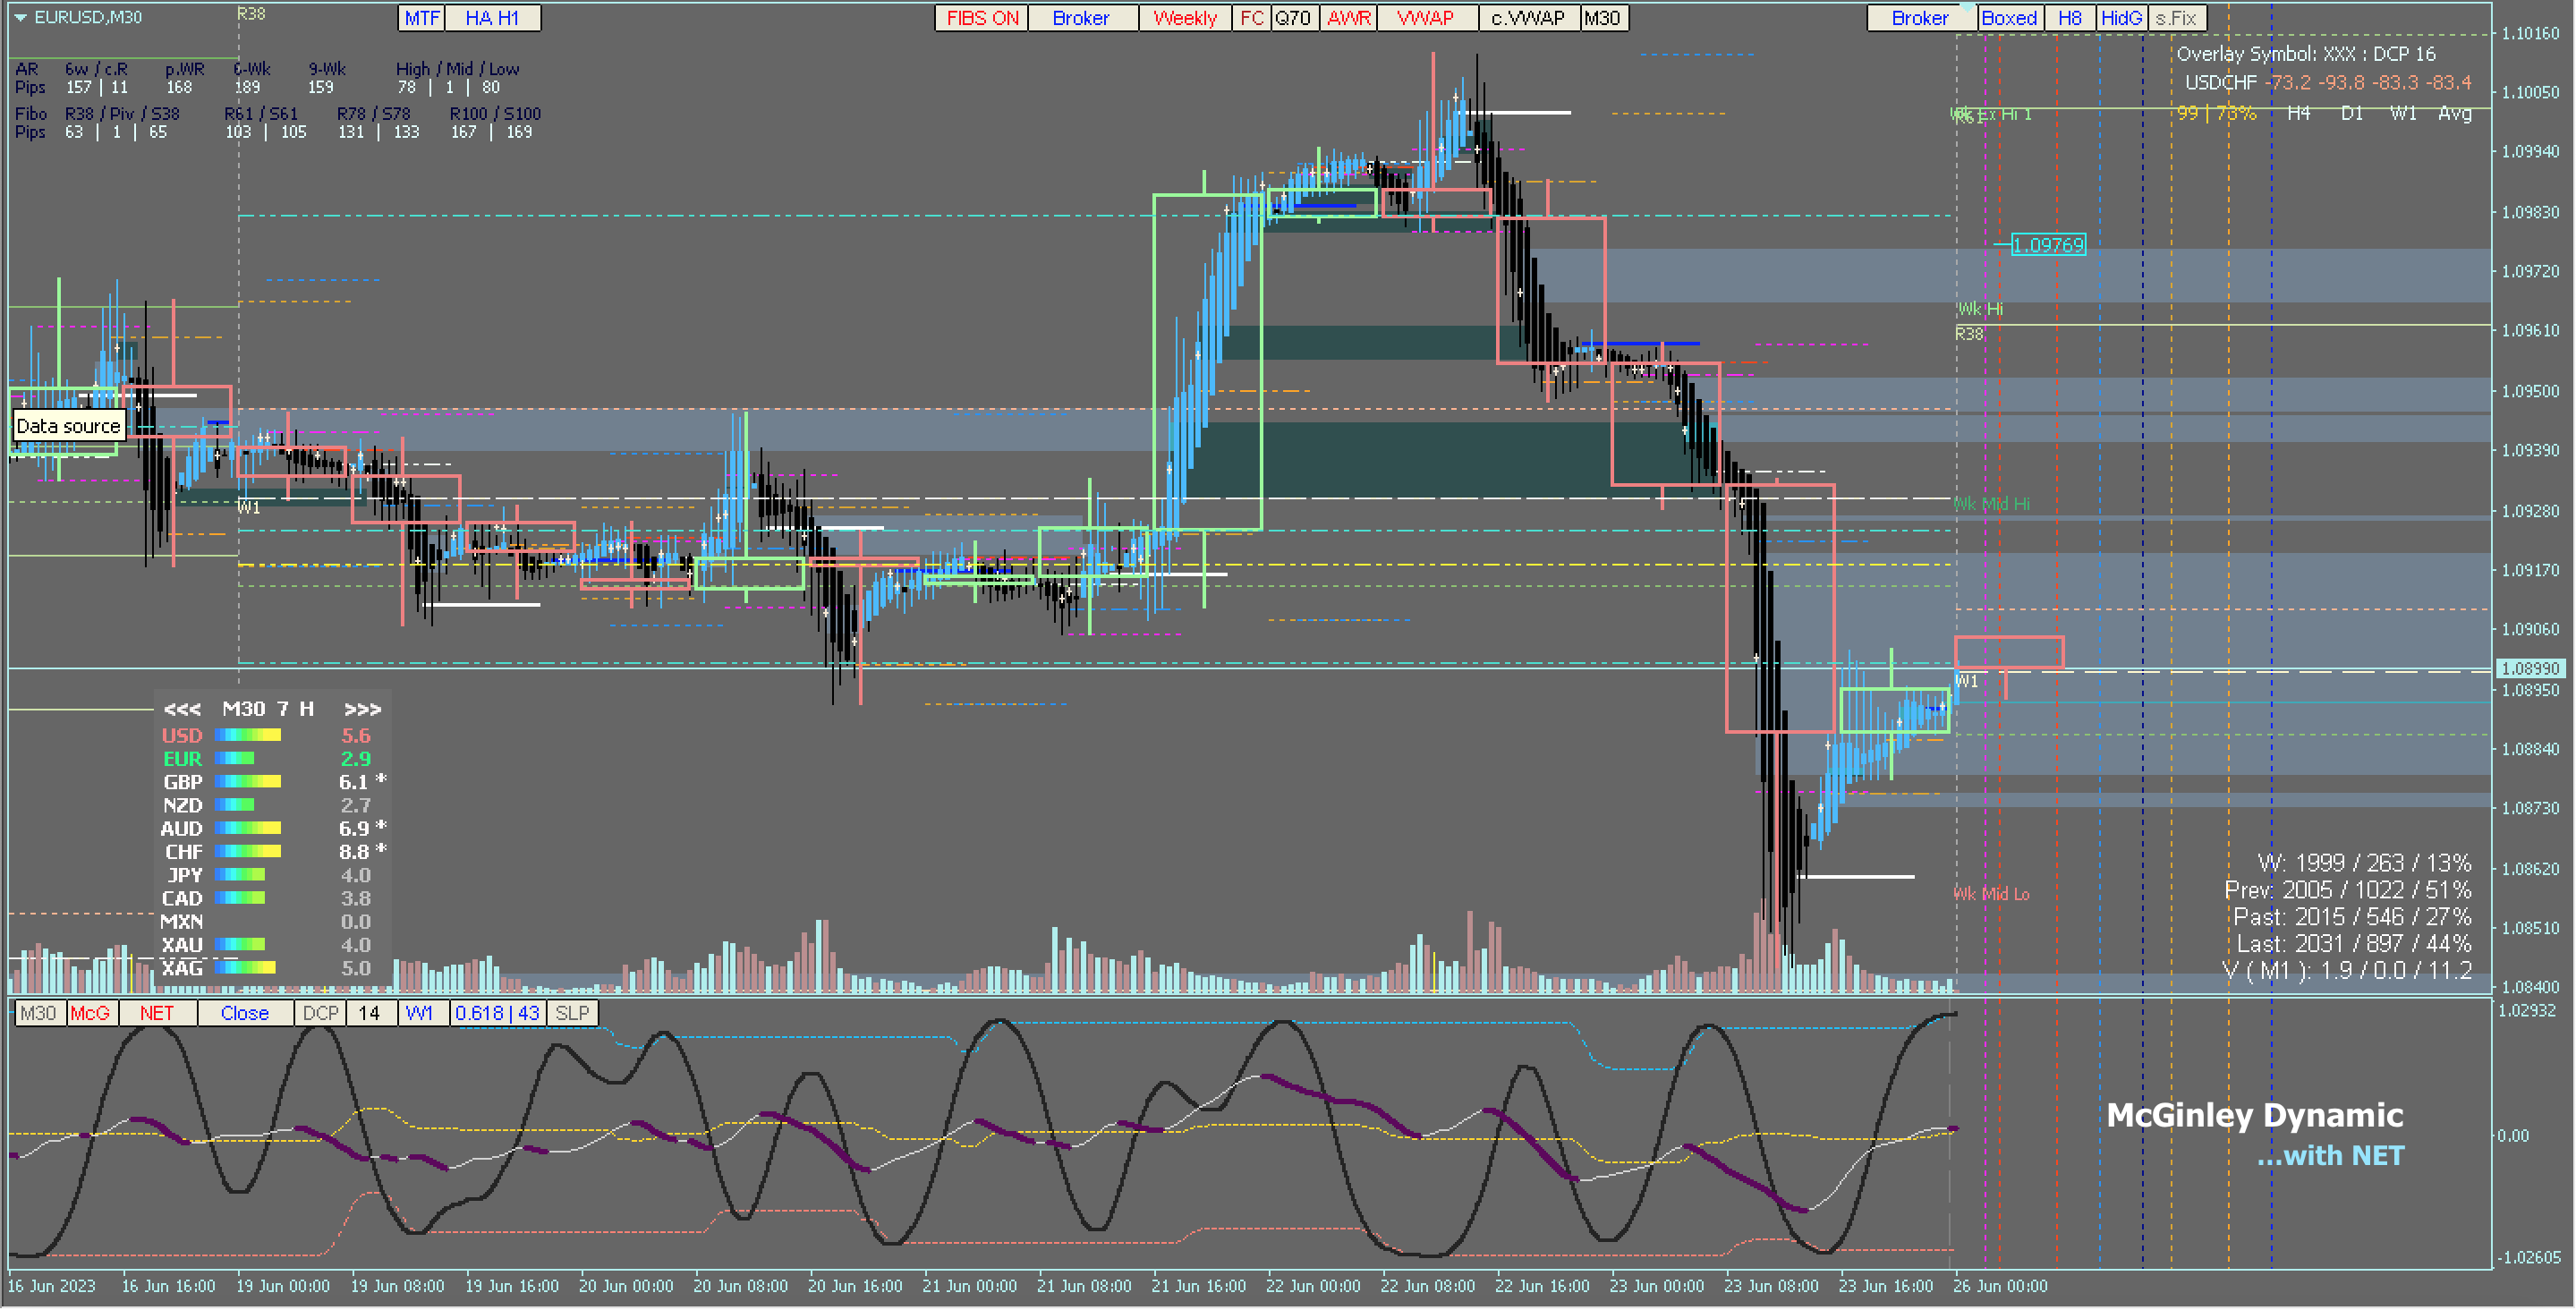Click the >>> next arrows in currency meter

362,710
